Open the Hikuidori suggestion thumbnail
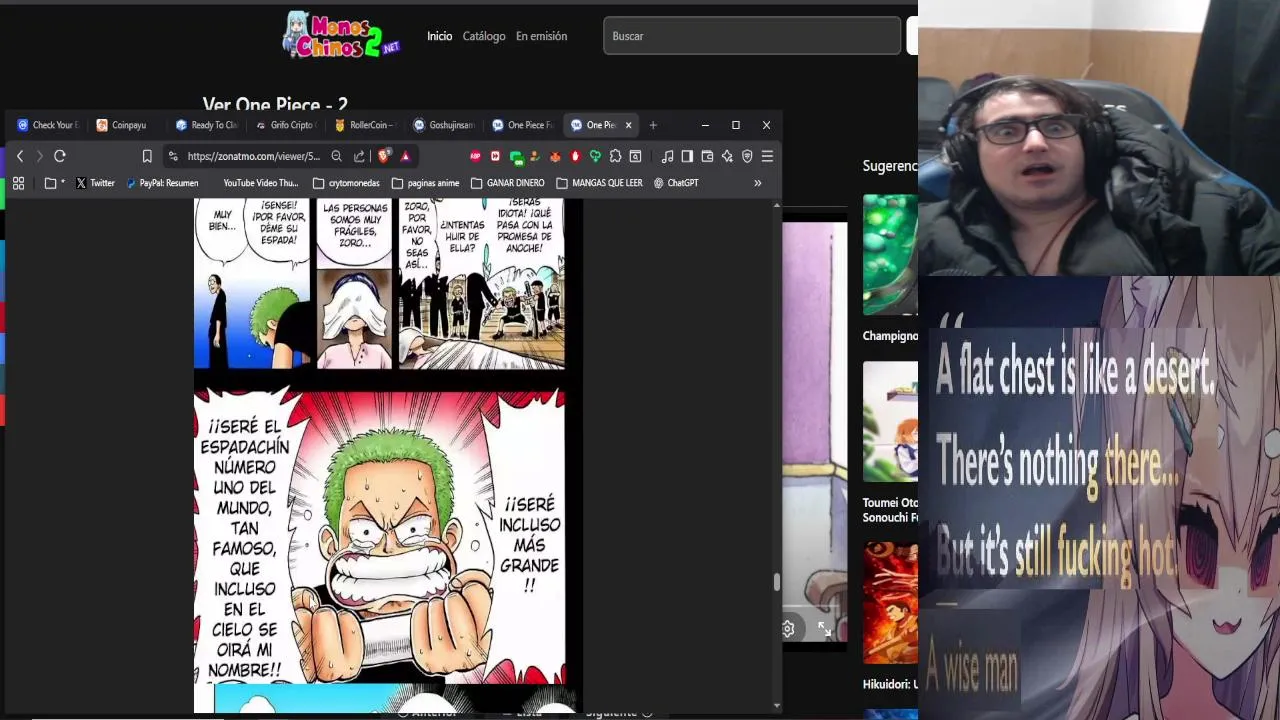 (890, 603)
